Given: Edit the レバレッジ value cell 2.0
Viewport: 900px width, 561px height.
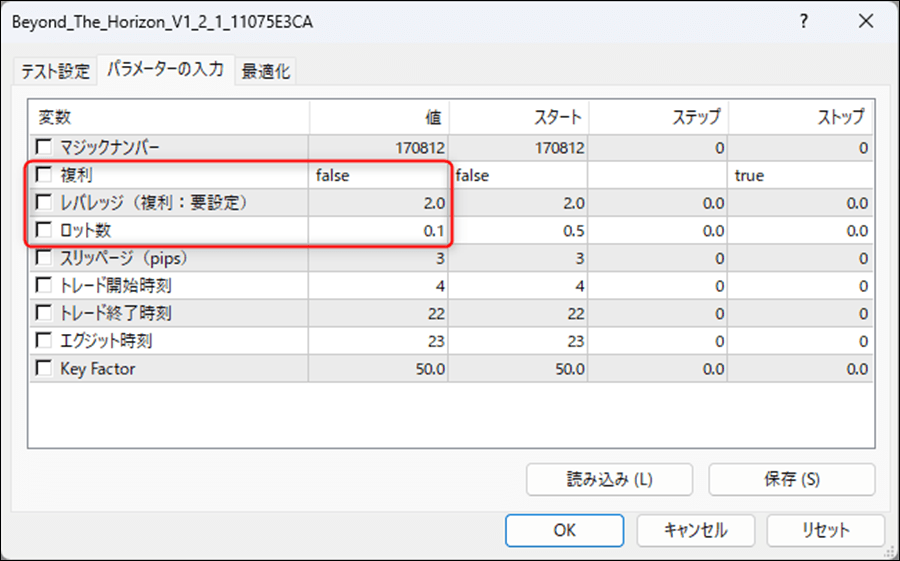Looking at the screenshot, I should coord(378,203).
